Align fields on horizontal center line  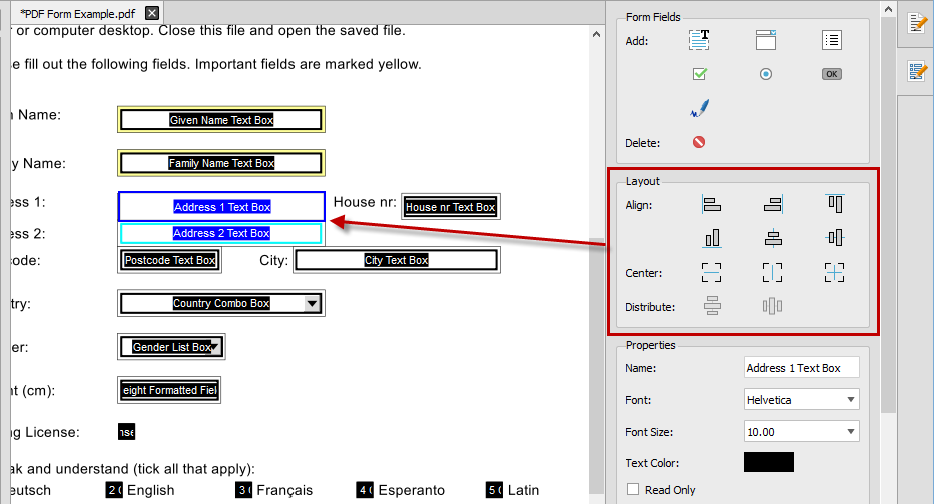835,238
